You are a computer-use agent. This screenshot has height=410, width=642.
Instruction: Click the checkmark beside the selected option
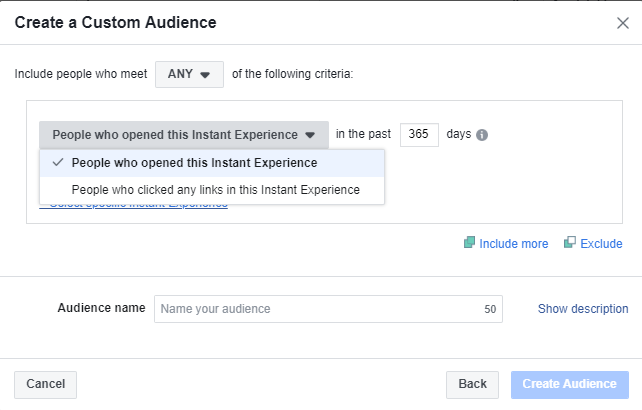tap(58, 163)
